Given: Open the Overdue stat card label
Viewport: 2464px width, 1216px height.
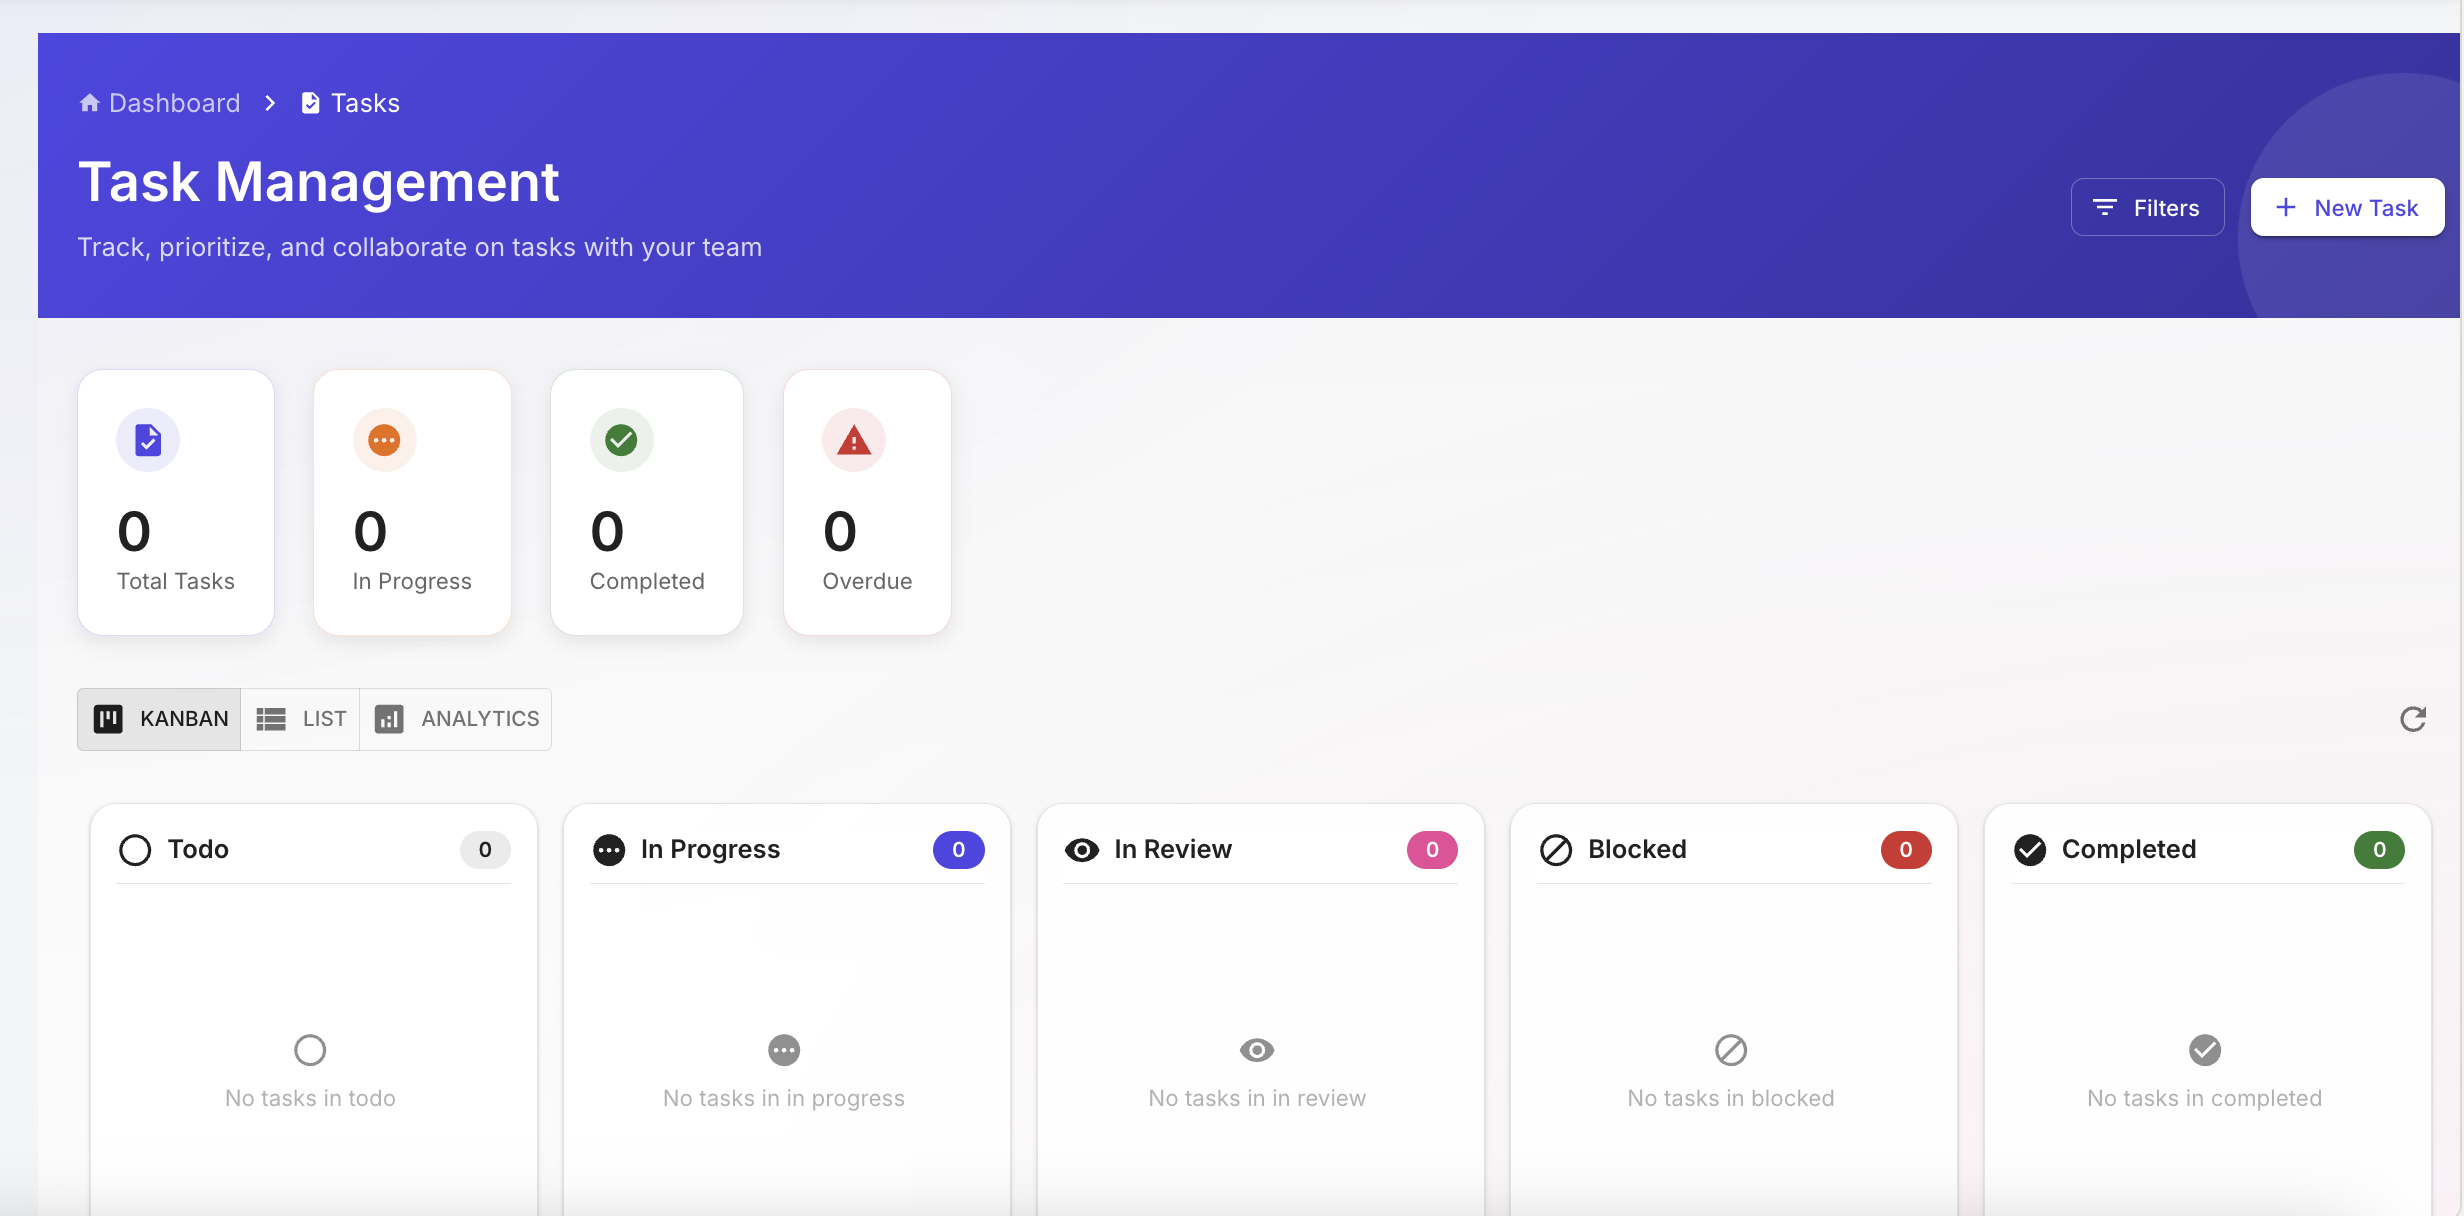Looking at the screenshot, I should [867, 581].
